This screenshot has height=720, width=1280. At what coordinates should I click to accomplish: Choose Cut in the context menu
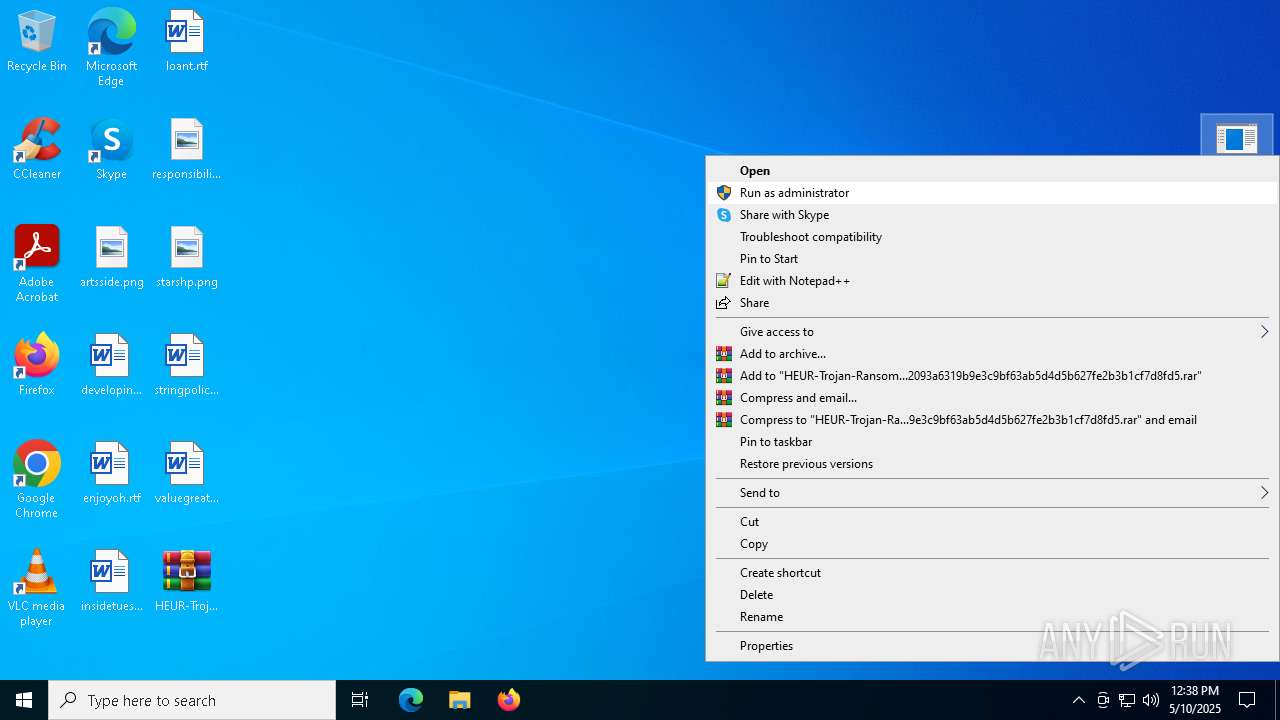click(993, 522)
